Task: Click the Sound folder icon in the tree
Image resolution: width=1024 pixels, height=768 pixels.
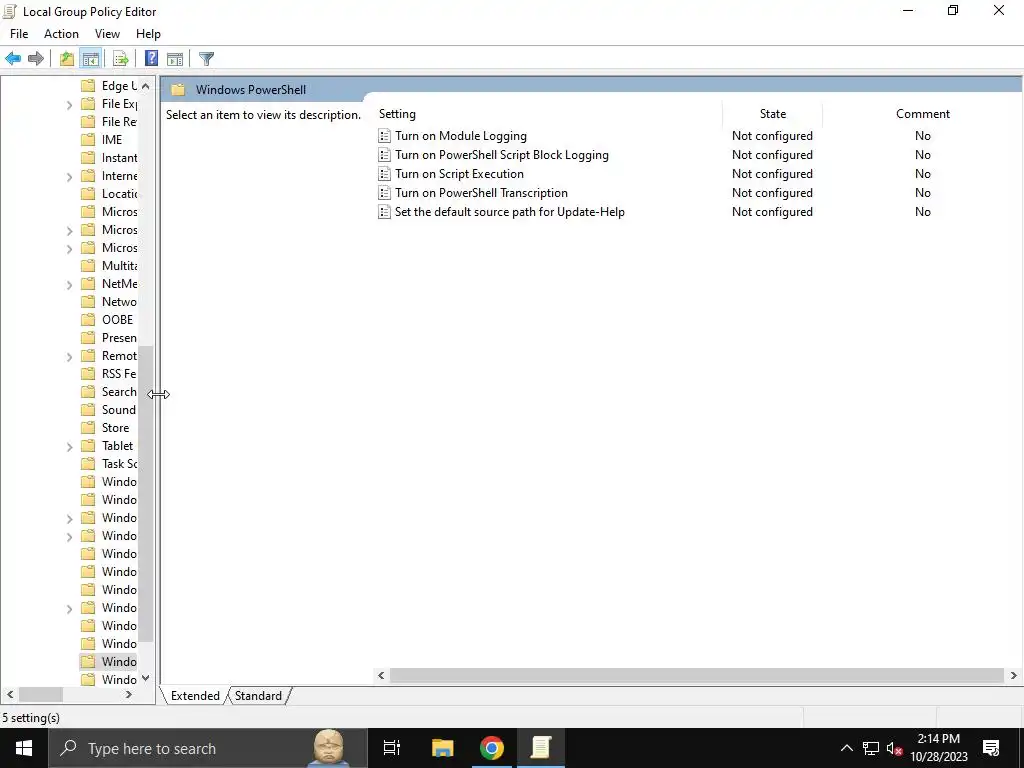Action: click(88, 409)
